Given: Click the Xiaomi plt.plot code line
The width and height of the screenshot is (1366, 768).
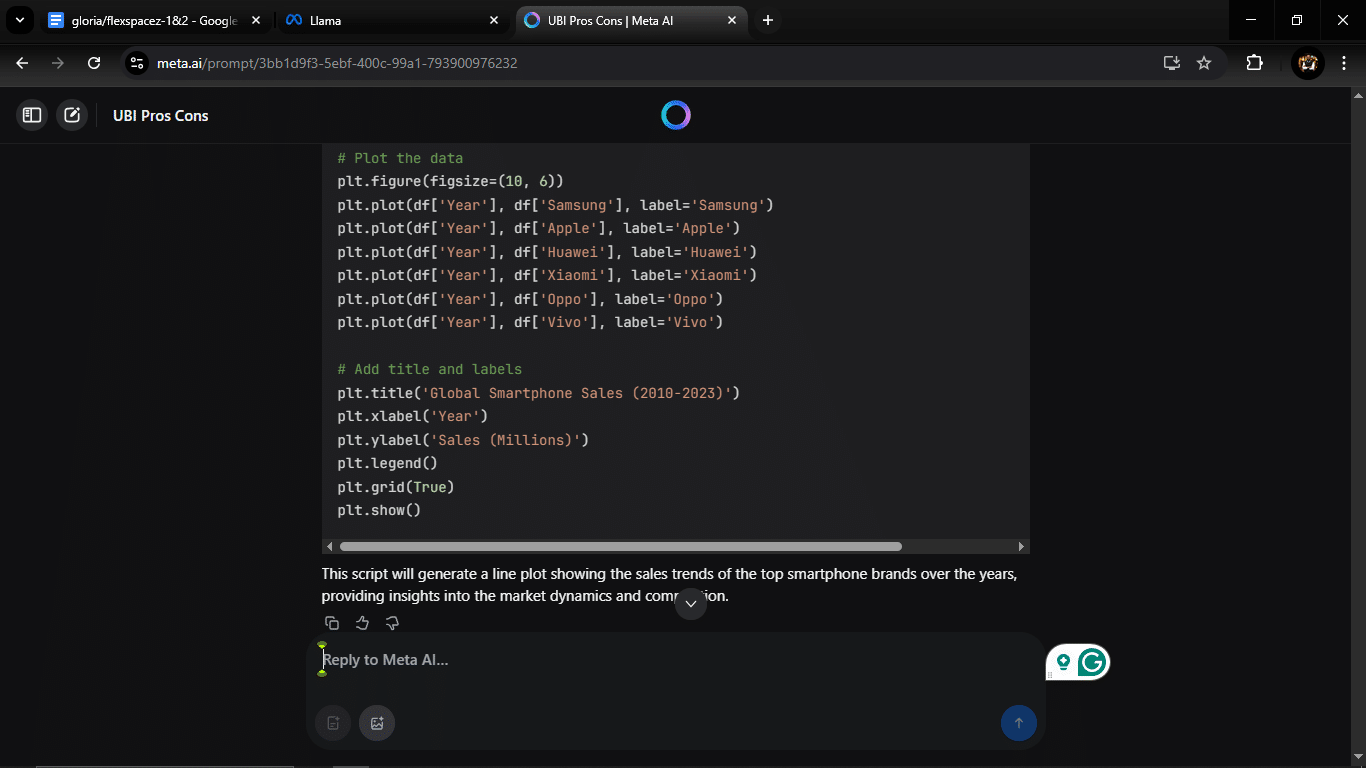Looking at the screenshot, I should click(x=547, y=275).
